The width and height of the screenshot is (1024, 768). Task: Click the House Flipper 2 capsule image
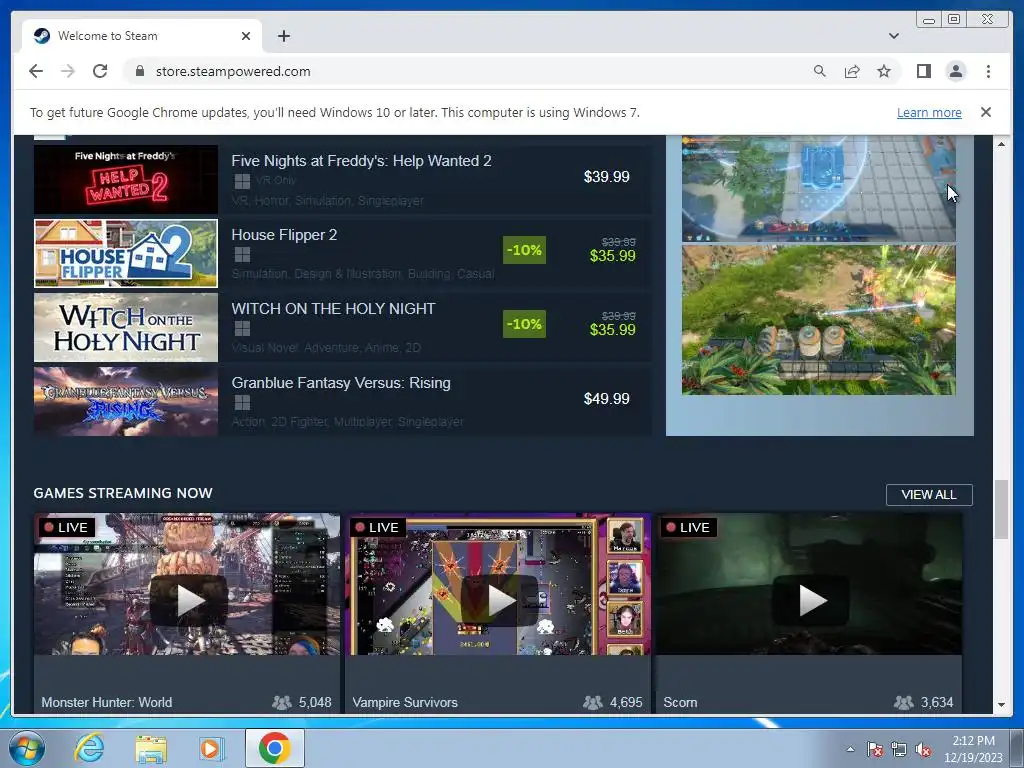[x=125, y=253]
